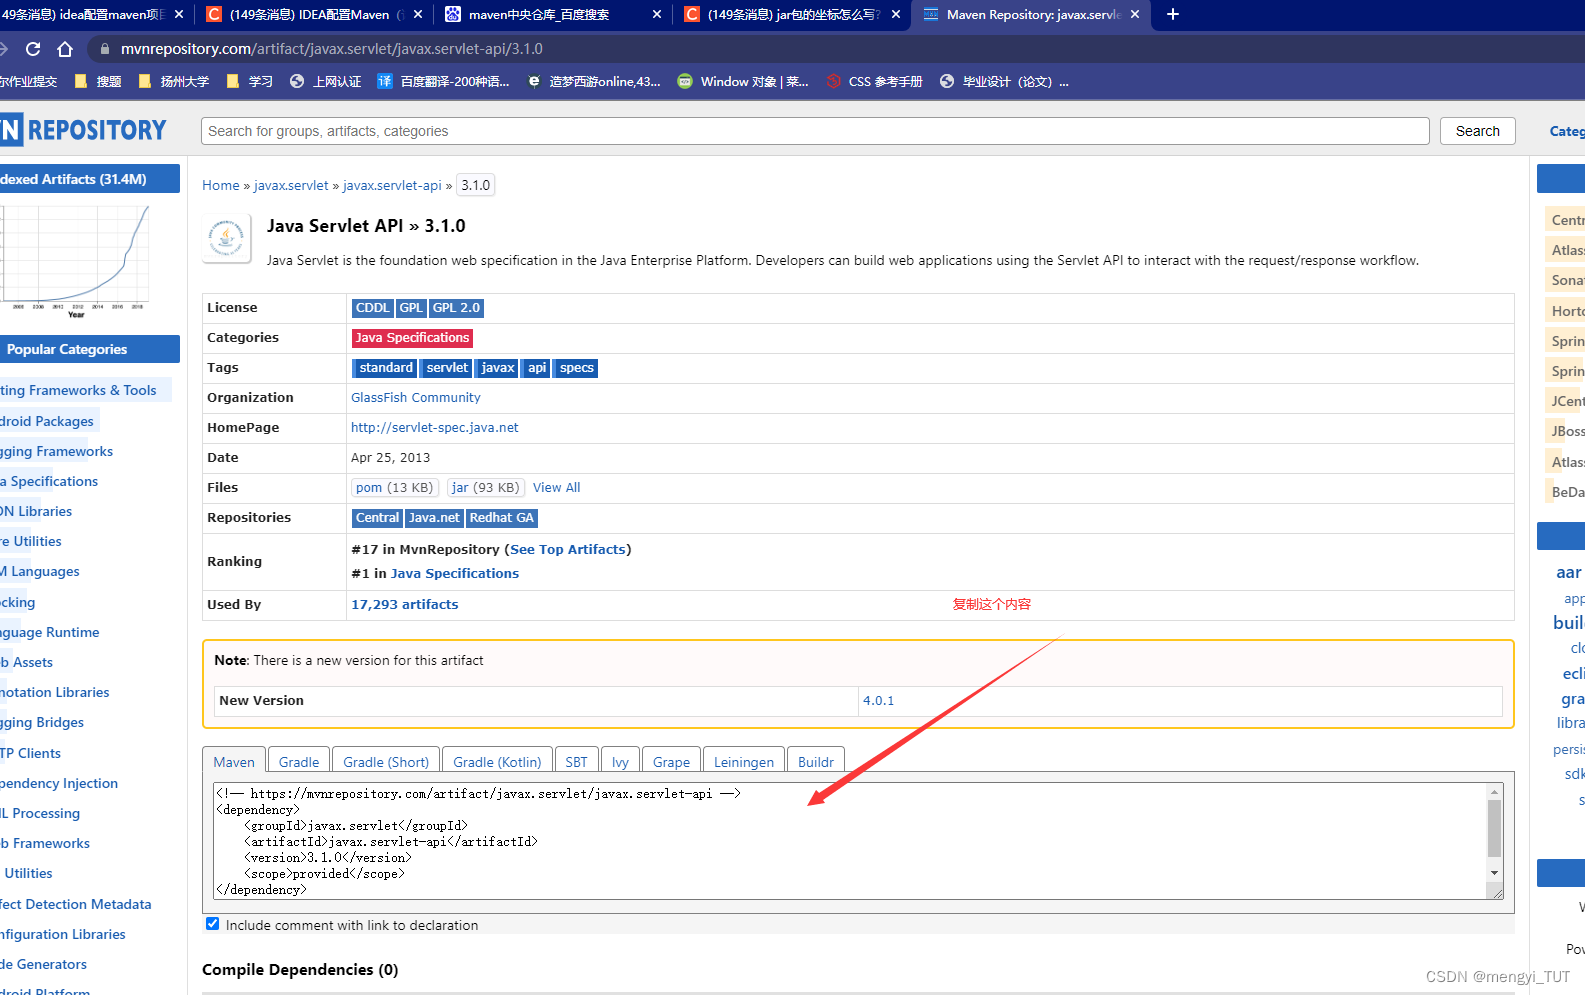Open the 'Window 对象' bookmark

(x=743, y=82)
